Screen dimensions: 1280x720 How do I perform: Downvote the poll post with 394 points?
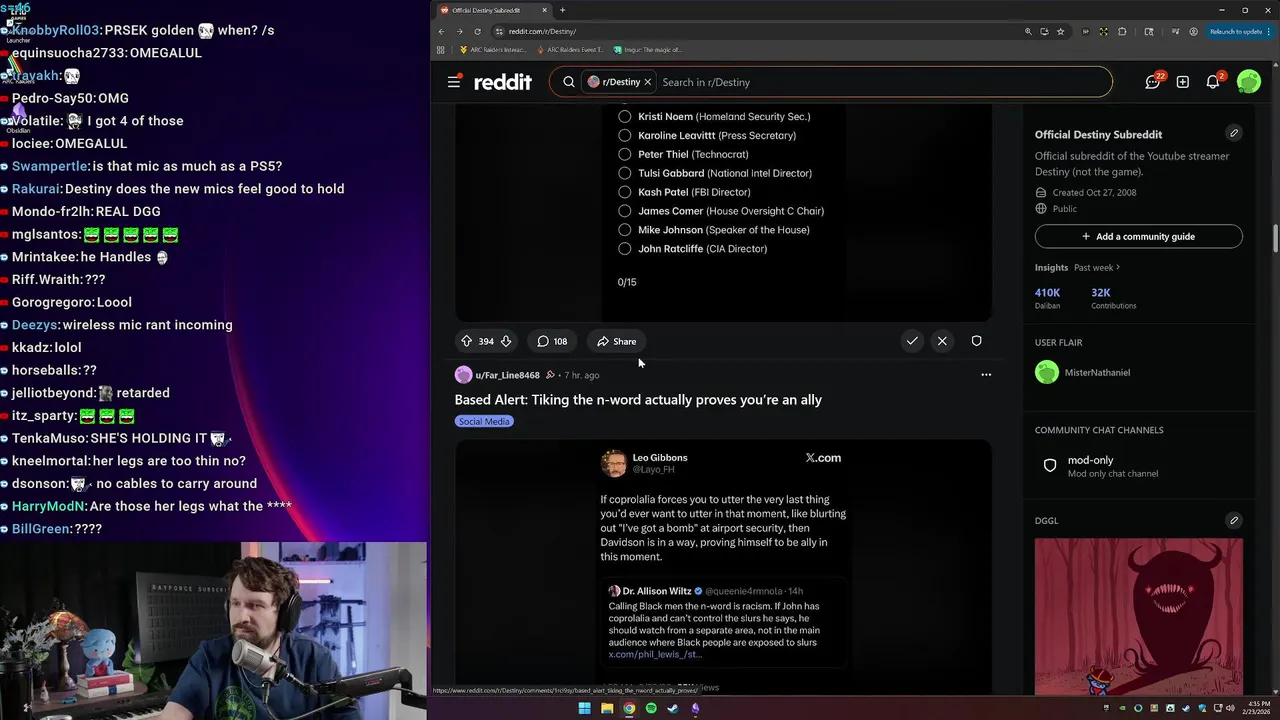pos(506,341)
